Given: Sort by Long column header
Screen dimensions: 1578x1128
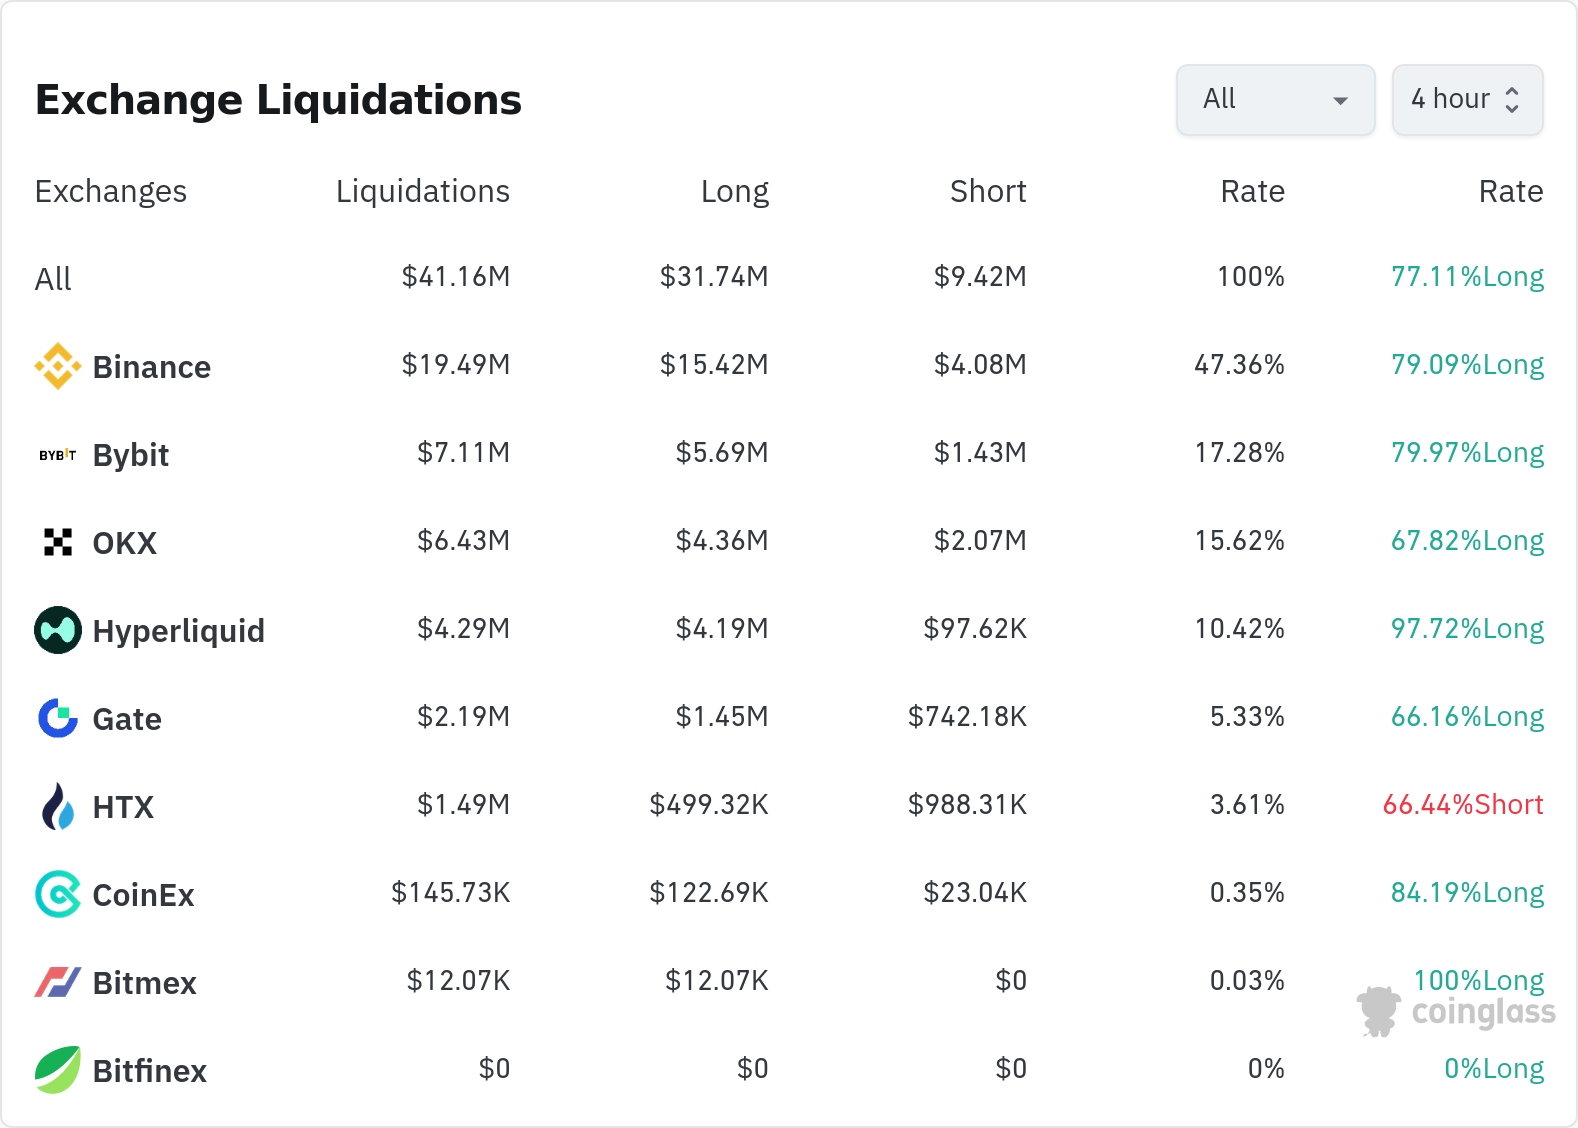Looking at the screenshot, I should click(734, 191).
